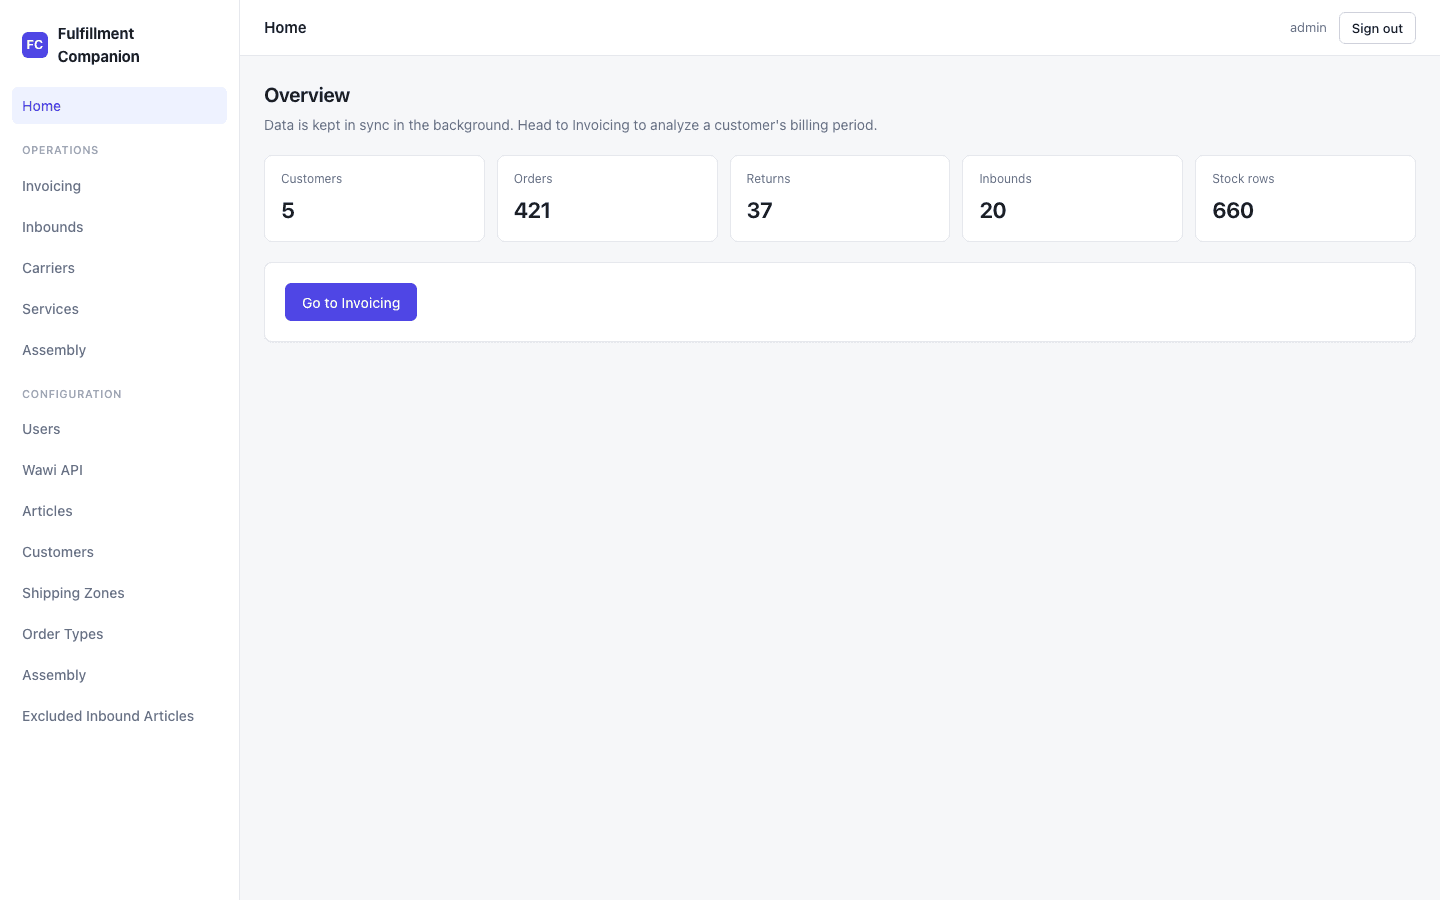Click the Inbounds 20 card
Viewport: 1440px width, 900px height.
(x=1072, y=198)
